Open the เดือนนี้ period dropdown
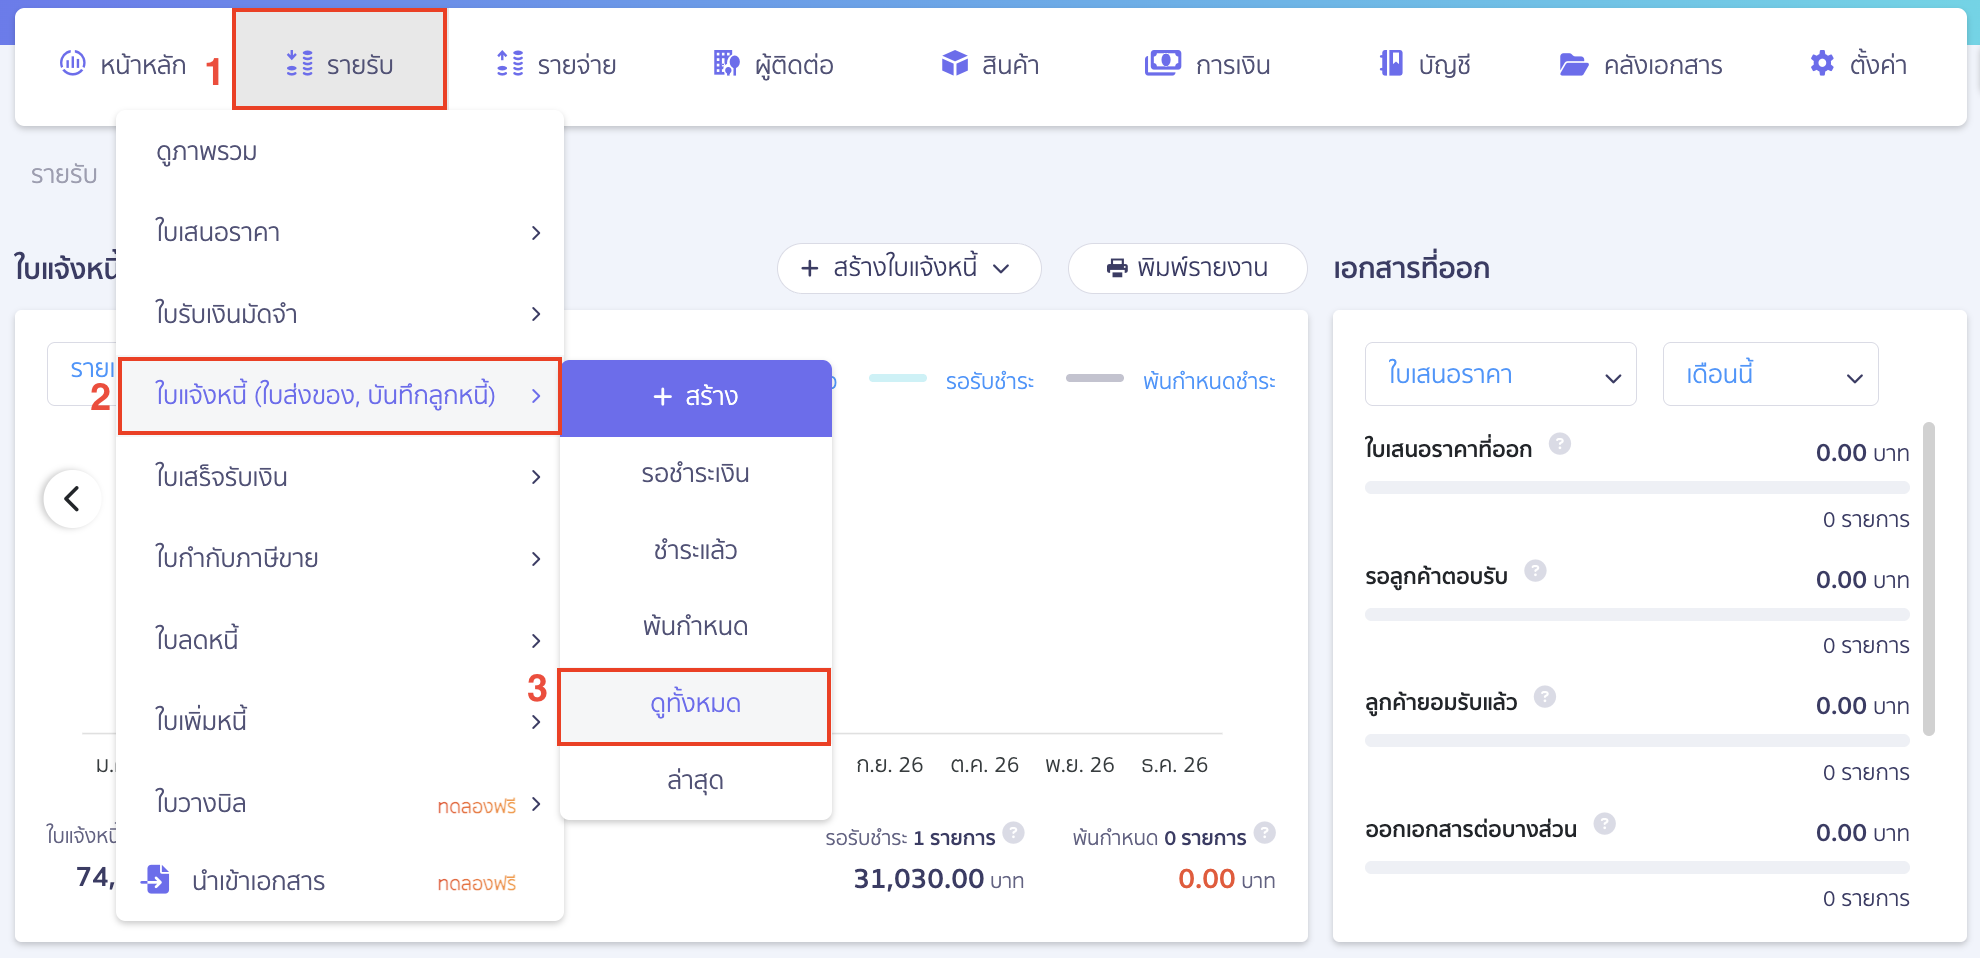1980x958 pixels. [1770, 374]
